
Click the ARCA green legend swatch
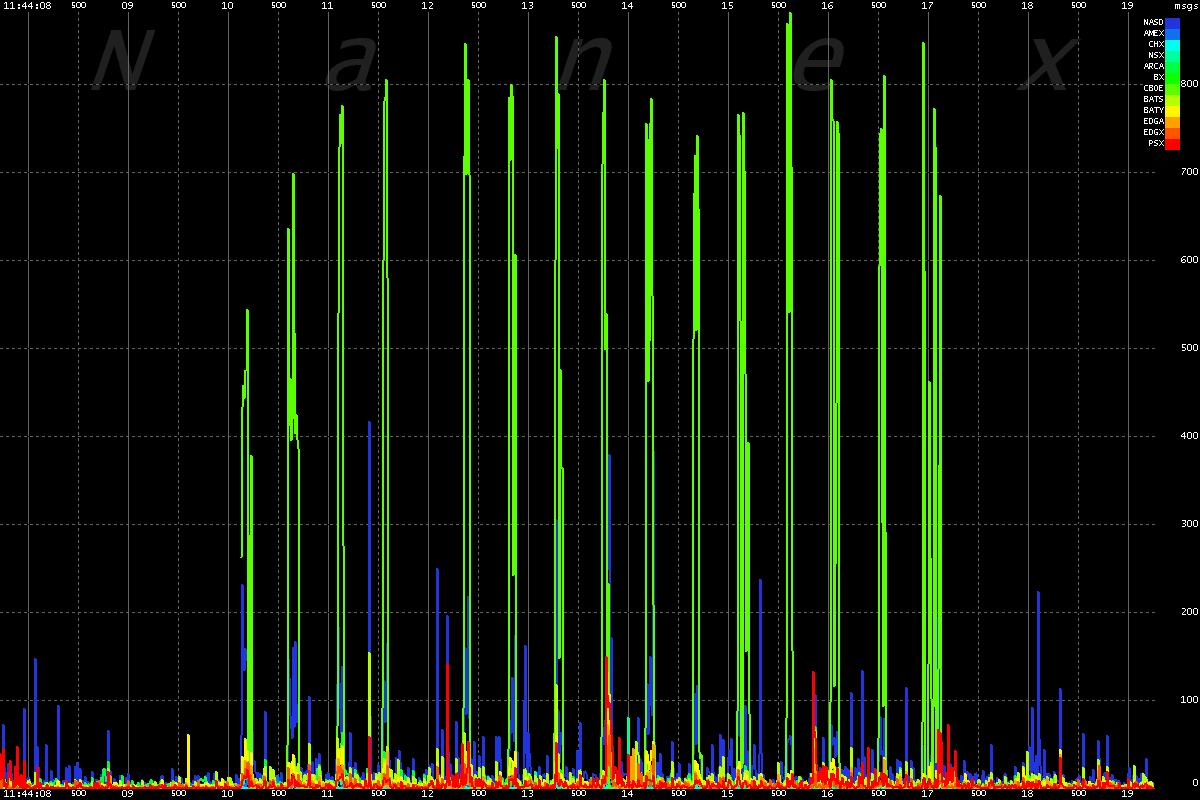(x=1173, y=66)
